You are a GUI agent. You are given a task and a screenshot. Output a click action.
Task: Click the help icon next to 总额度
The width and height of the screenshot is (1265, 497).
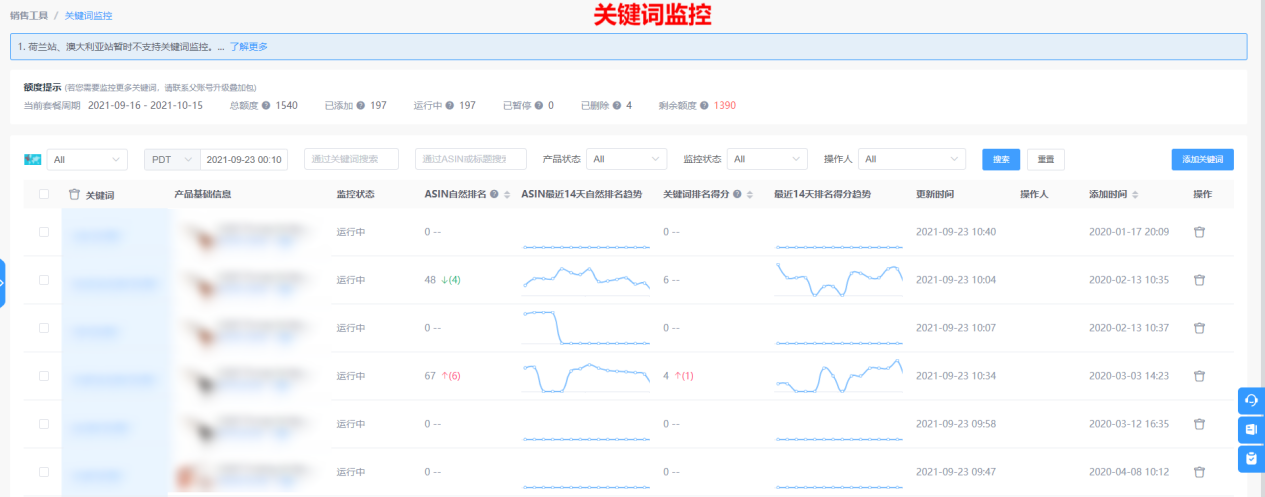click(266, 105)
